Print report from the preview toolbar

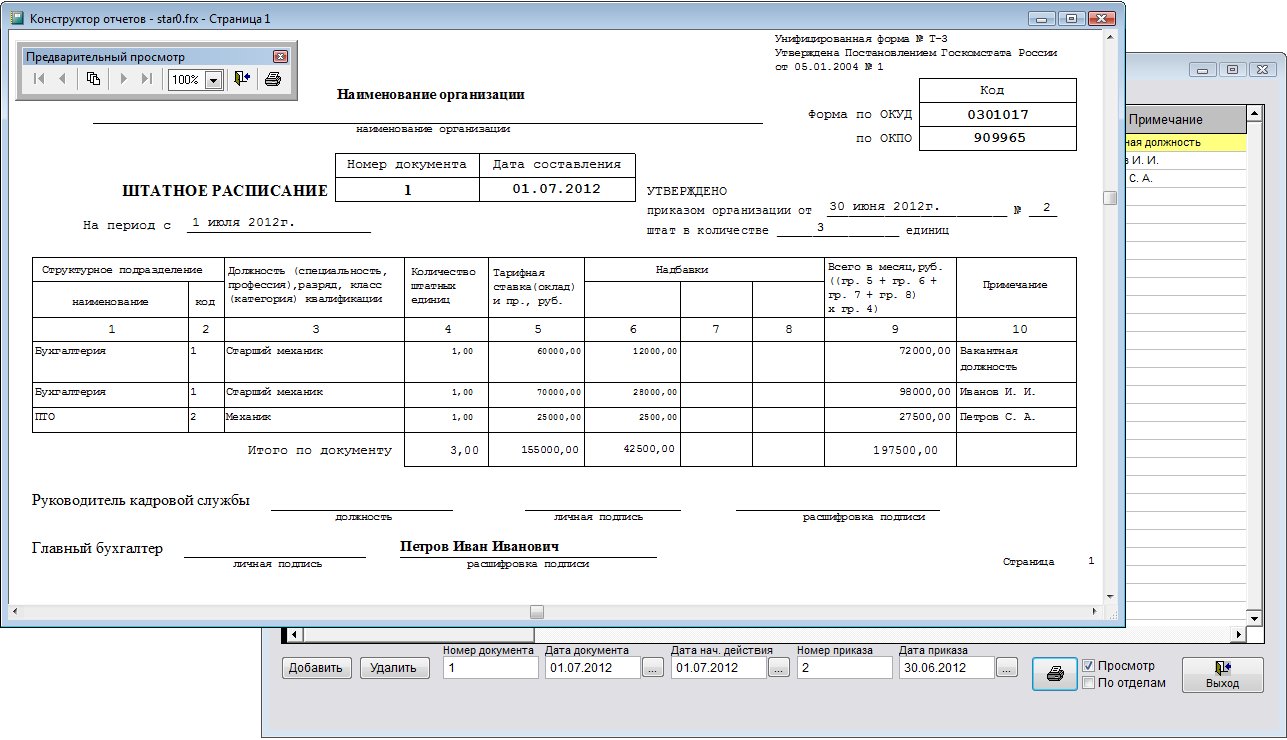point(273,79)
